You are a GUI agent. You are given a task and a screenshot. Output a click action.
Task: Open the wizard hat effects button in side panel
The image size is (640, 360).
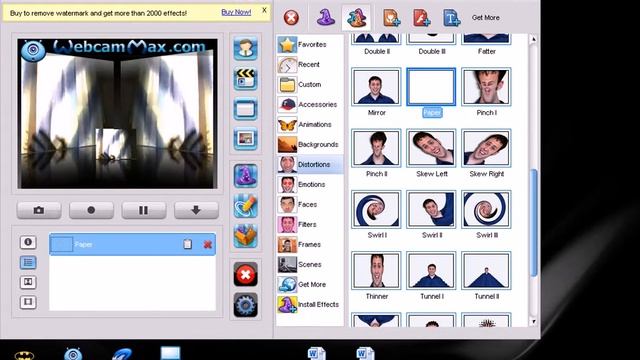pyautogui.click(x=245, y=176)
